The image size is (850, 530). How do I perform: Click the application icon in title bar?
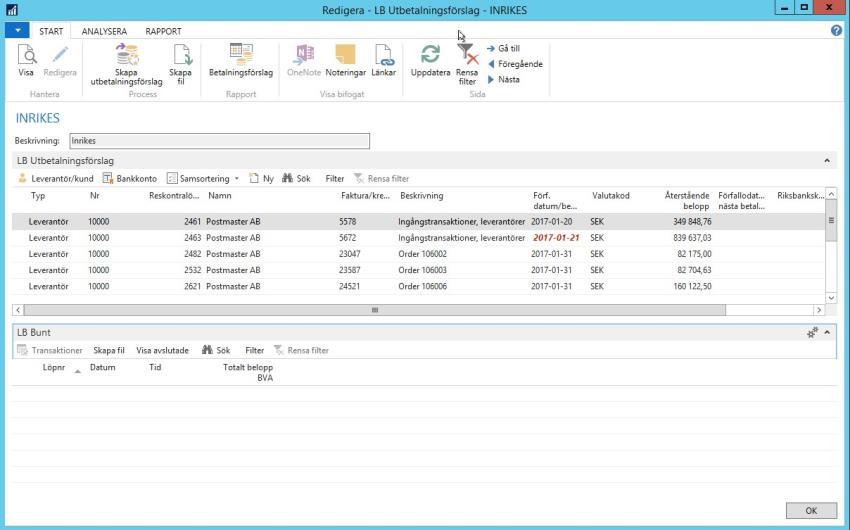(12, 10)
